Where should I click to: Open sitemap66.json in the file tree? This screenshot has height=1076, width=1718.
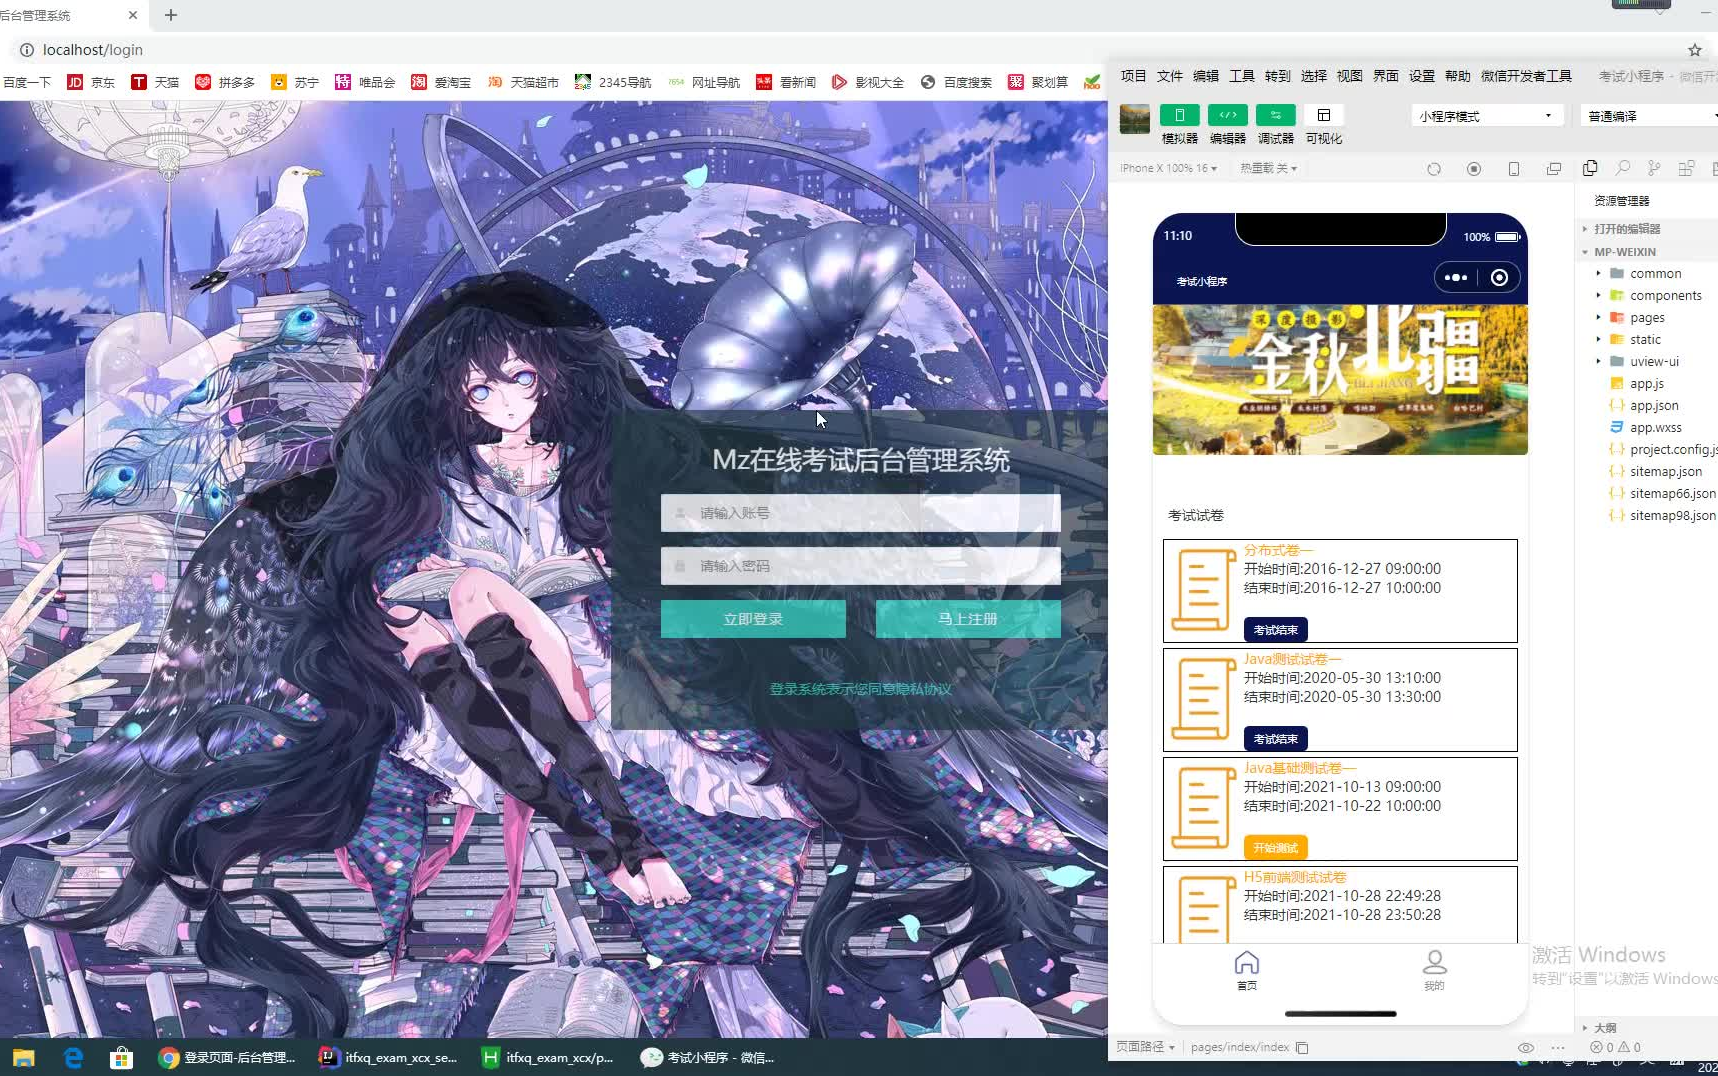(x=1672, y=493)
